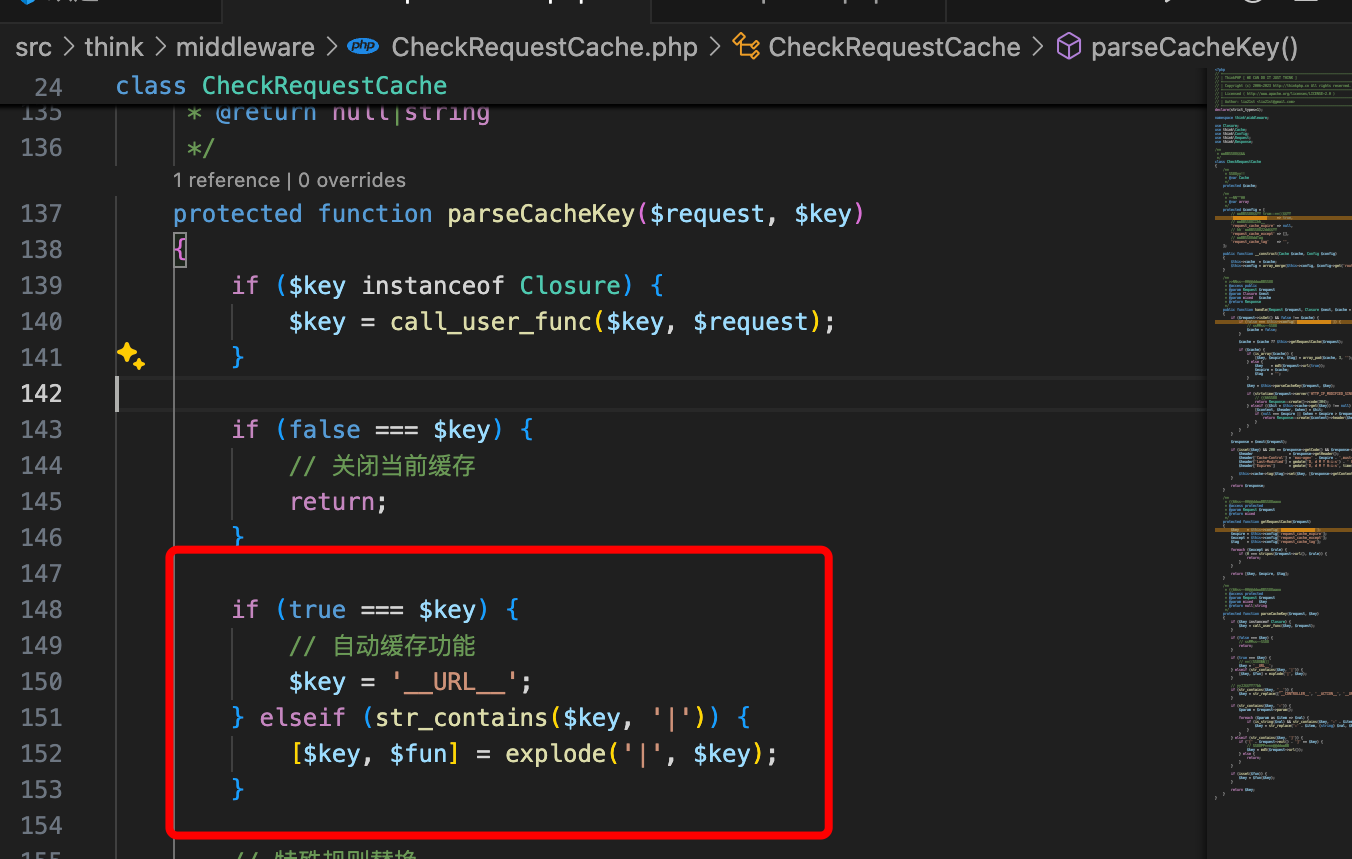Select the CheckRequestCache class breadcrumb
Viewport: 1352px width, 859px height.
pyautogui.click(x=894, y=47)
